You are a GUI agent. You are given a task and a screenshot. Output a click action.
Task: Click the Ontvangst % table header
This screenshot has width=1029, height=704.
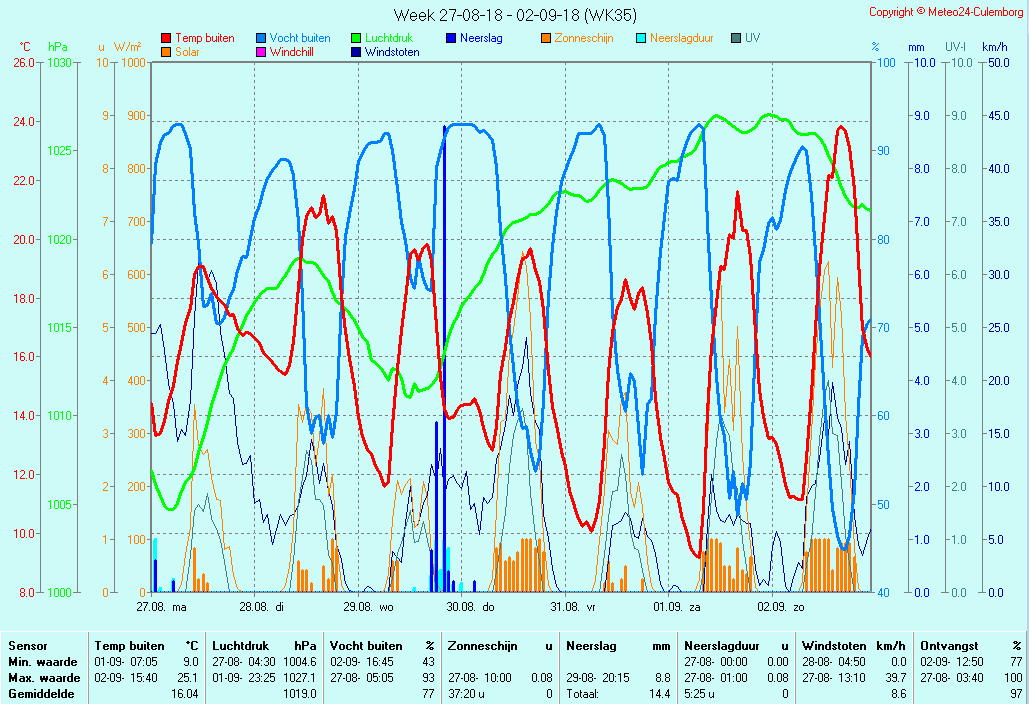click(x=971, y=646)
